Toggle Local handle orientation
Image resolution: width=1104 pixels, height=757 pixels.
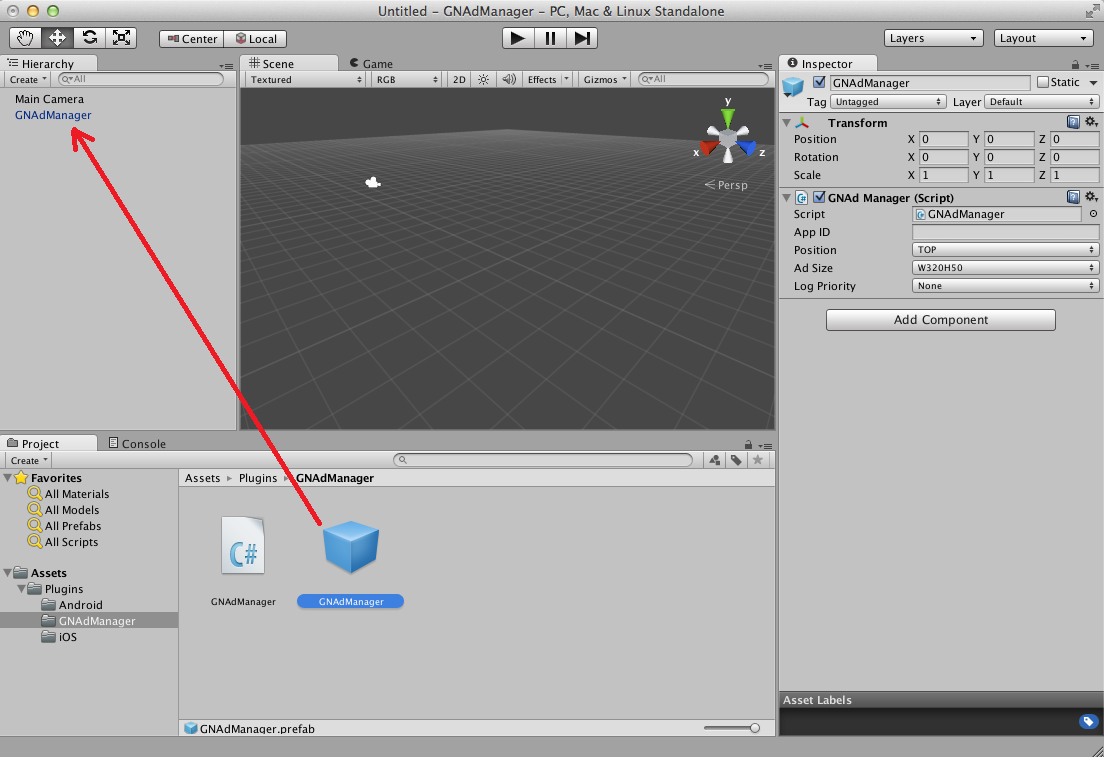pyautogui.click(x=256, y=39)
